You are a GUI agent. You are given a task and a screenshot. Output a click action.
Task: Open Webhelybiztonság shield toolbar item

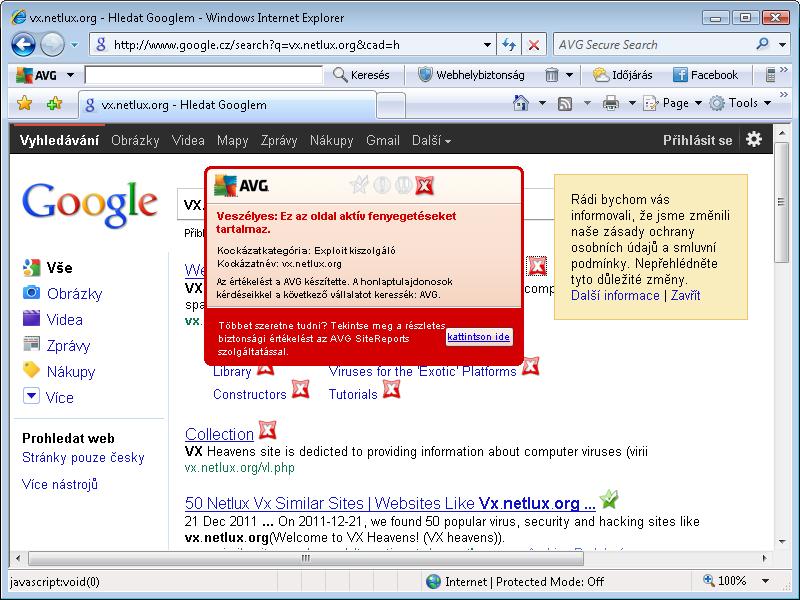471,75
